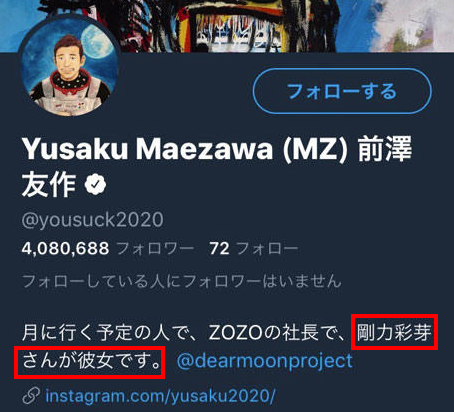The width and height of the screenshot is (454, 412).
Task: Select the @yousuck2020 handle text
Action: (x=93, y=220)
